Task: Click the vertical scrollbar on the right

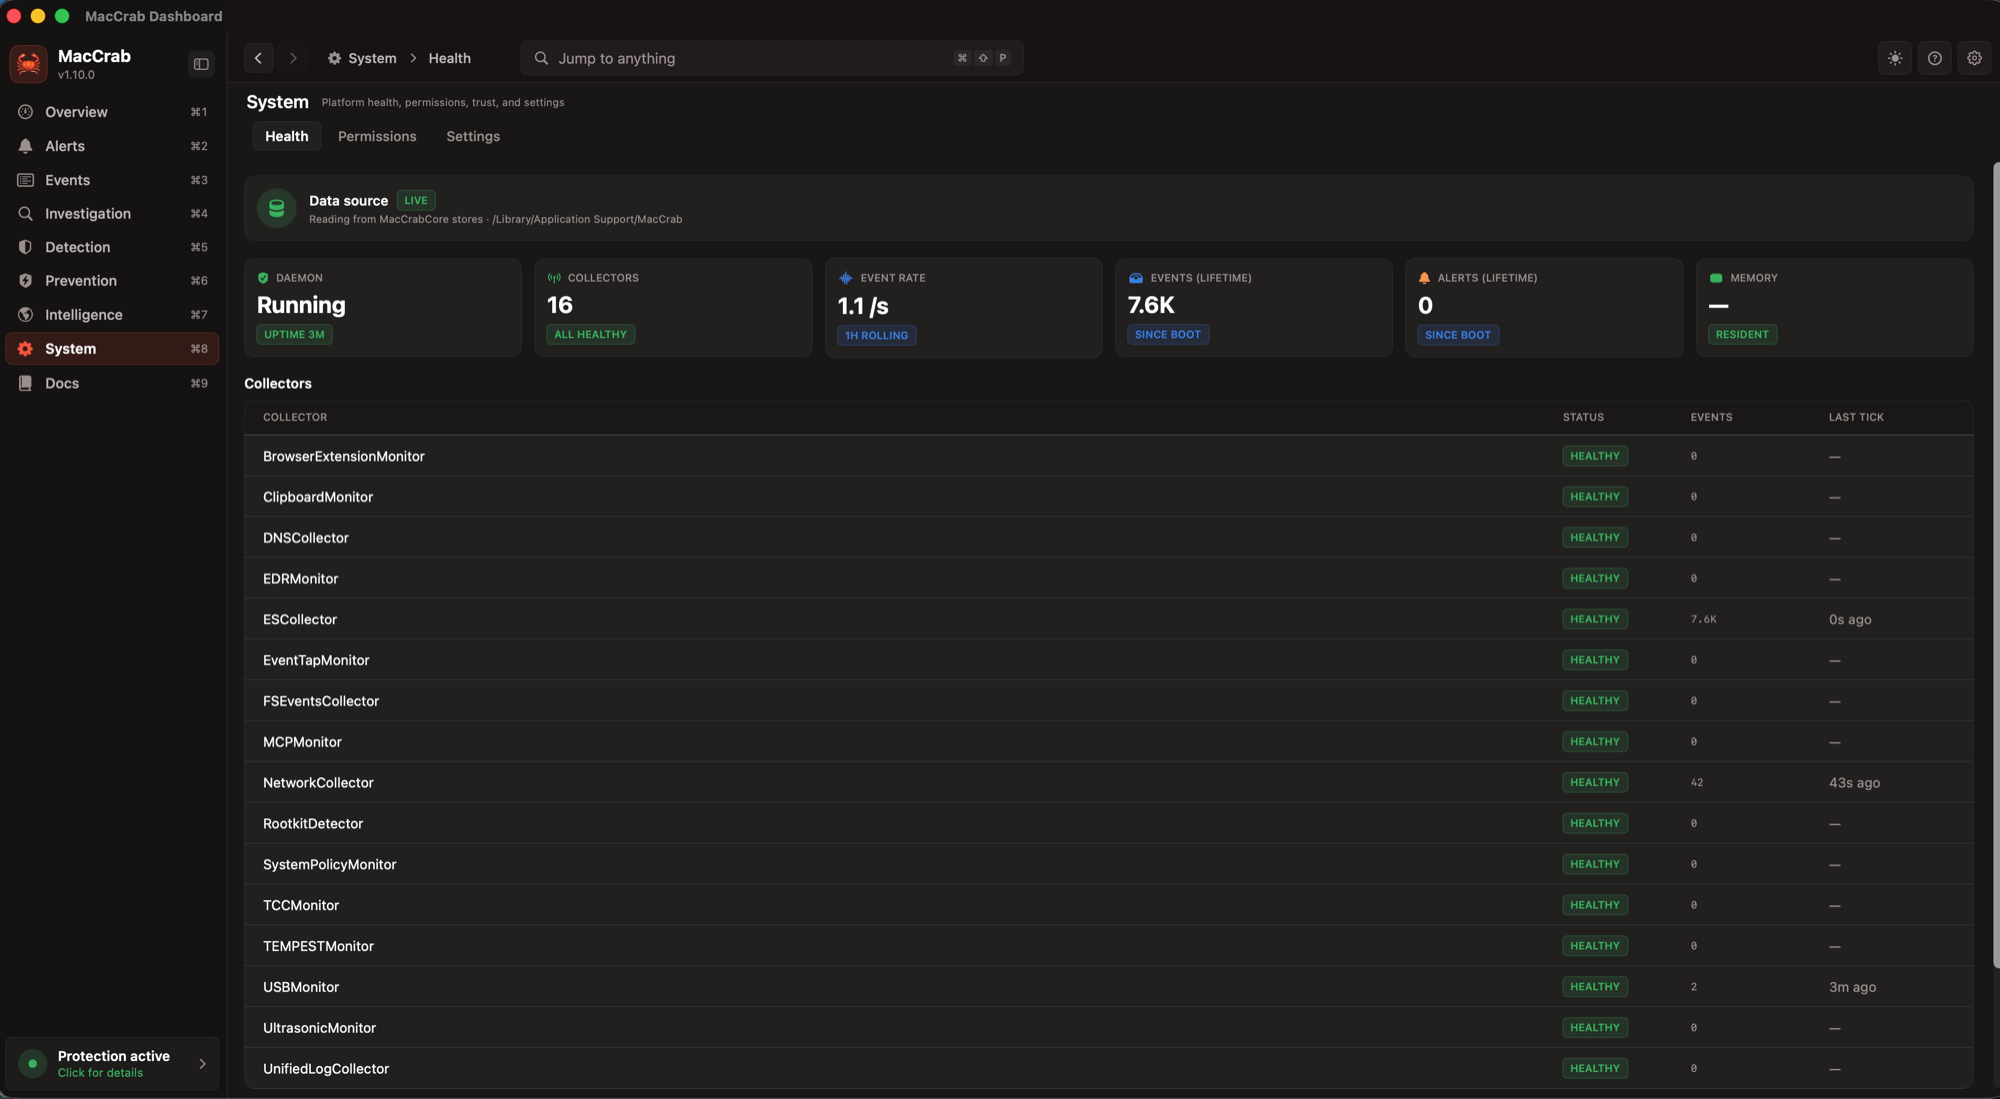Action: [x=1995, y=565]
